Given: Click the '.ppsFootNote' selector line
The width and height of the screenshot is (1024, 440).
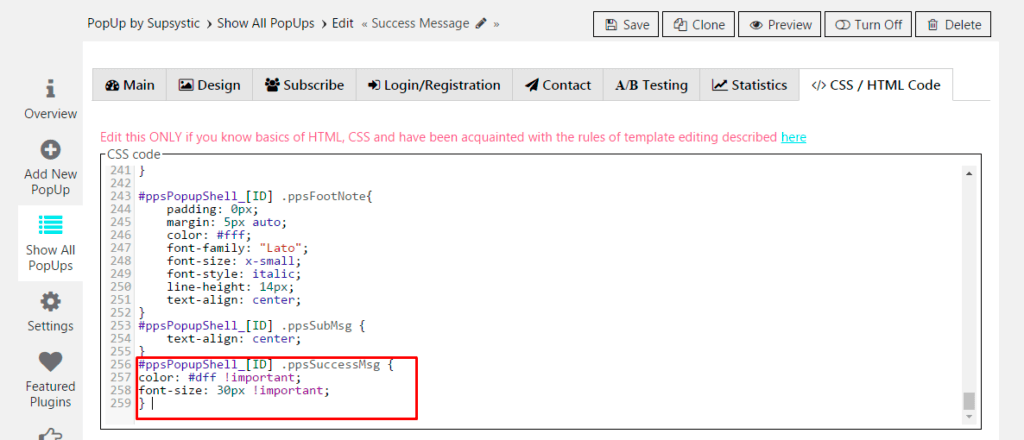Looking at the screenshot, I should coord(255,196).
